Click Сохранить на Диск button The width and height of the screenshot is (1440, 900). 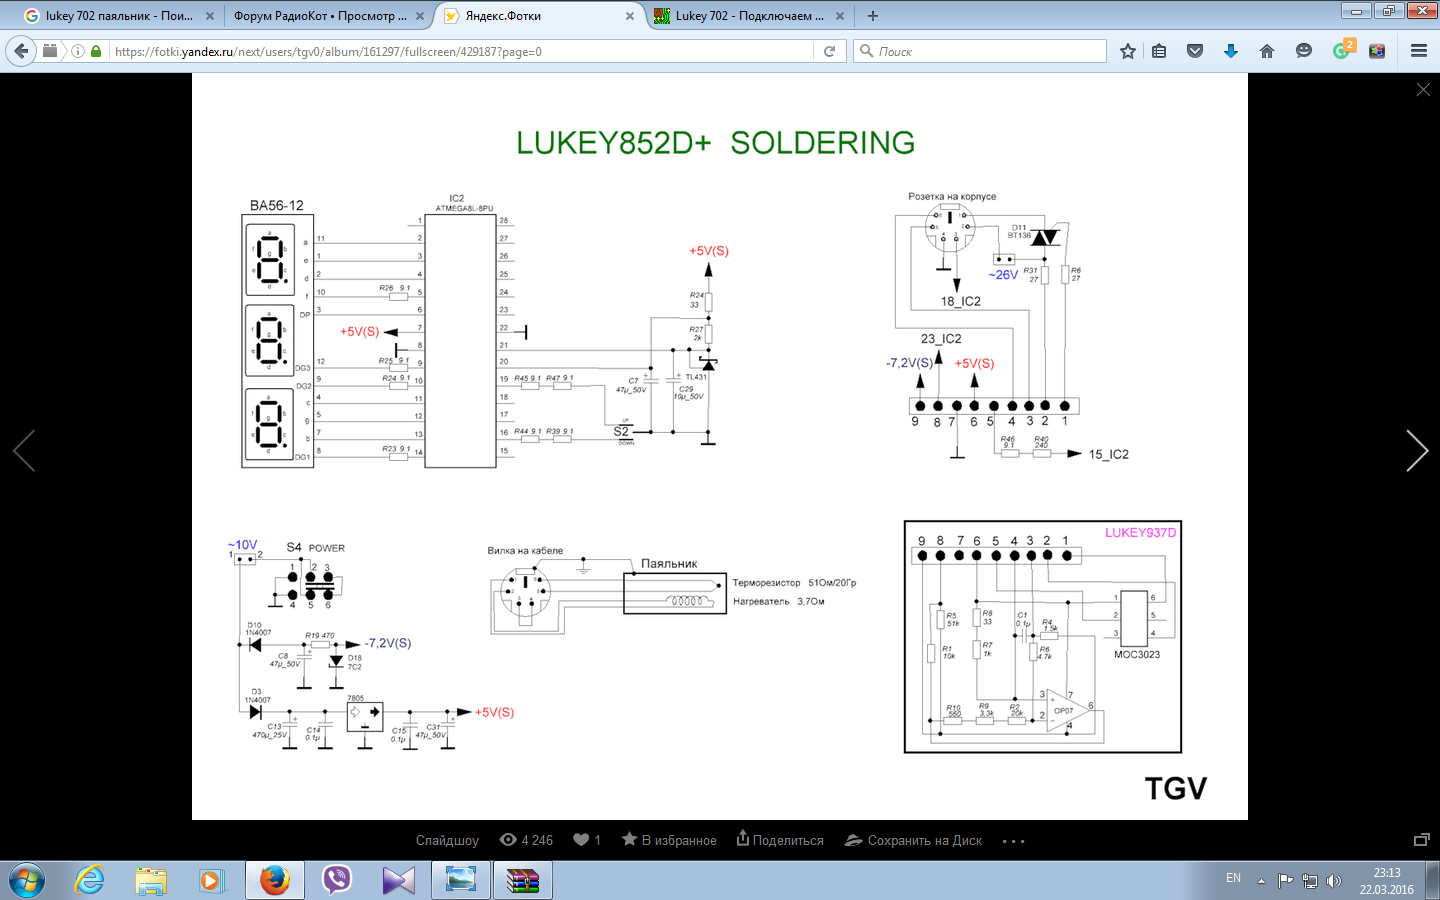point(913,840)
